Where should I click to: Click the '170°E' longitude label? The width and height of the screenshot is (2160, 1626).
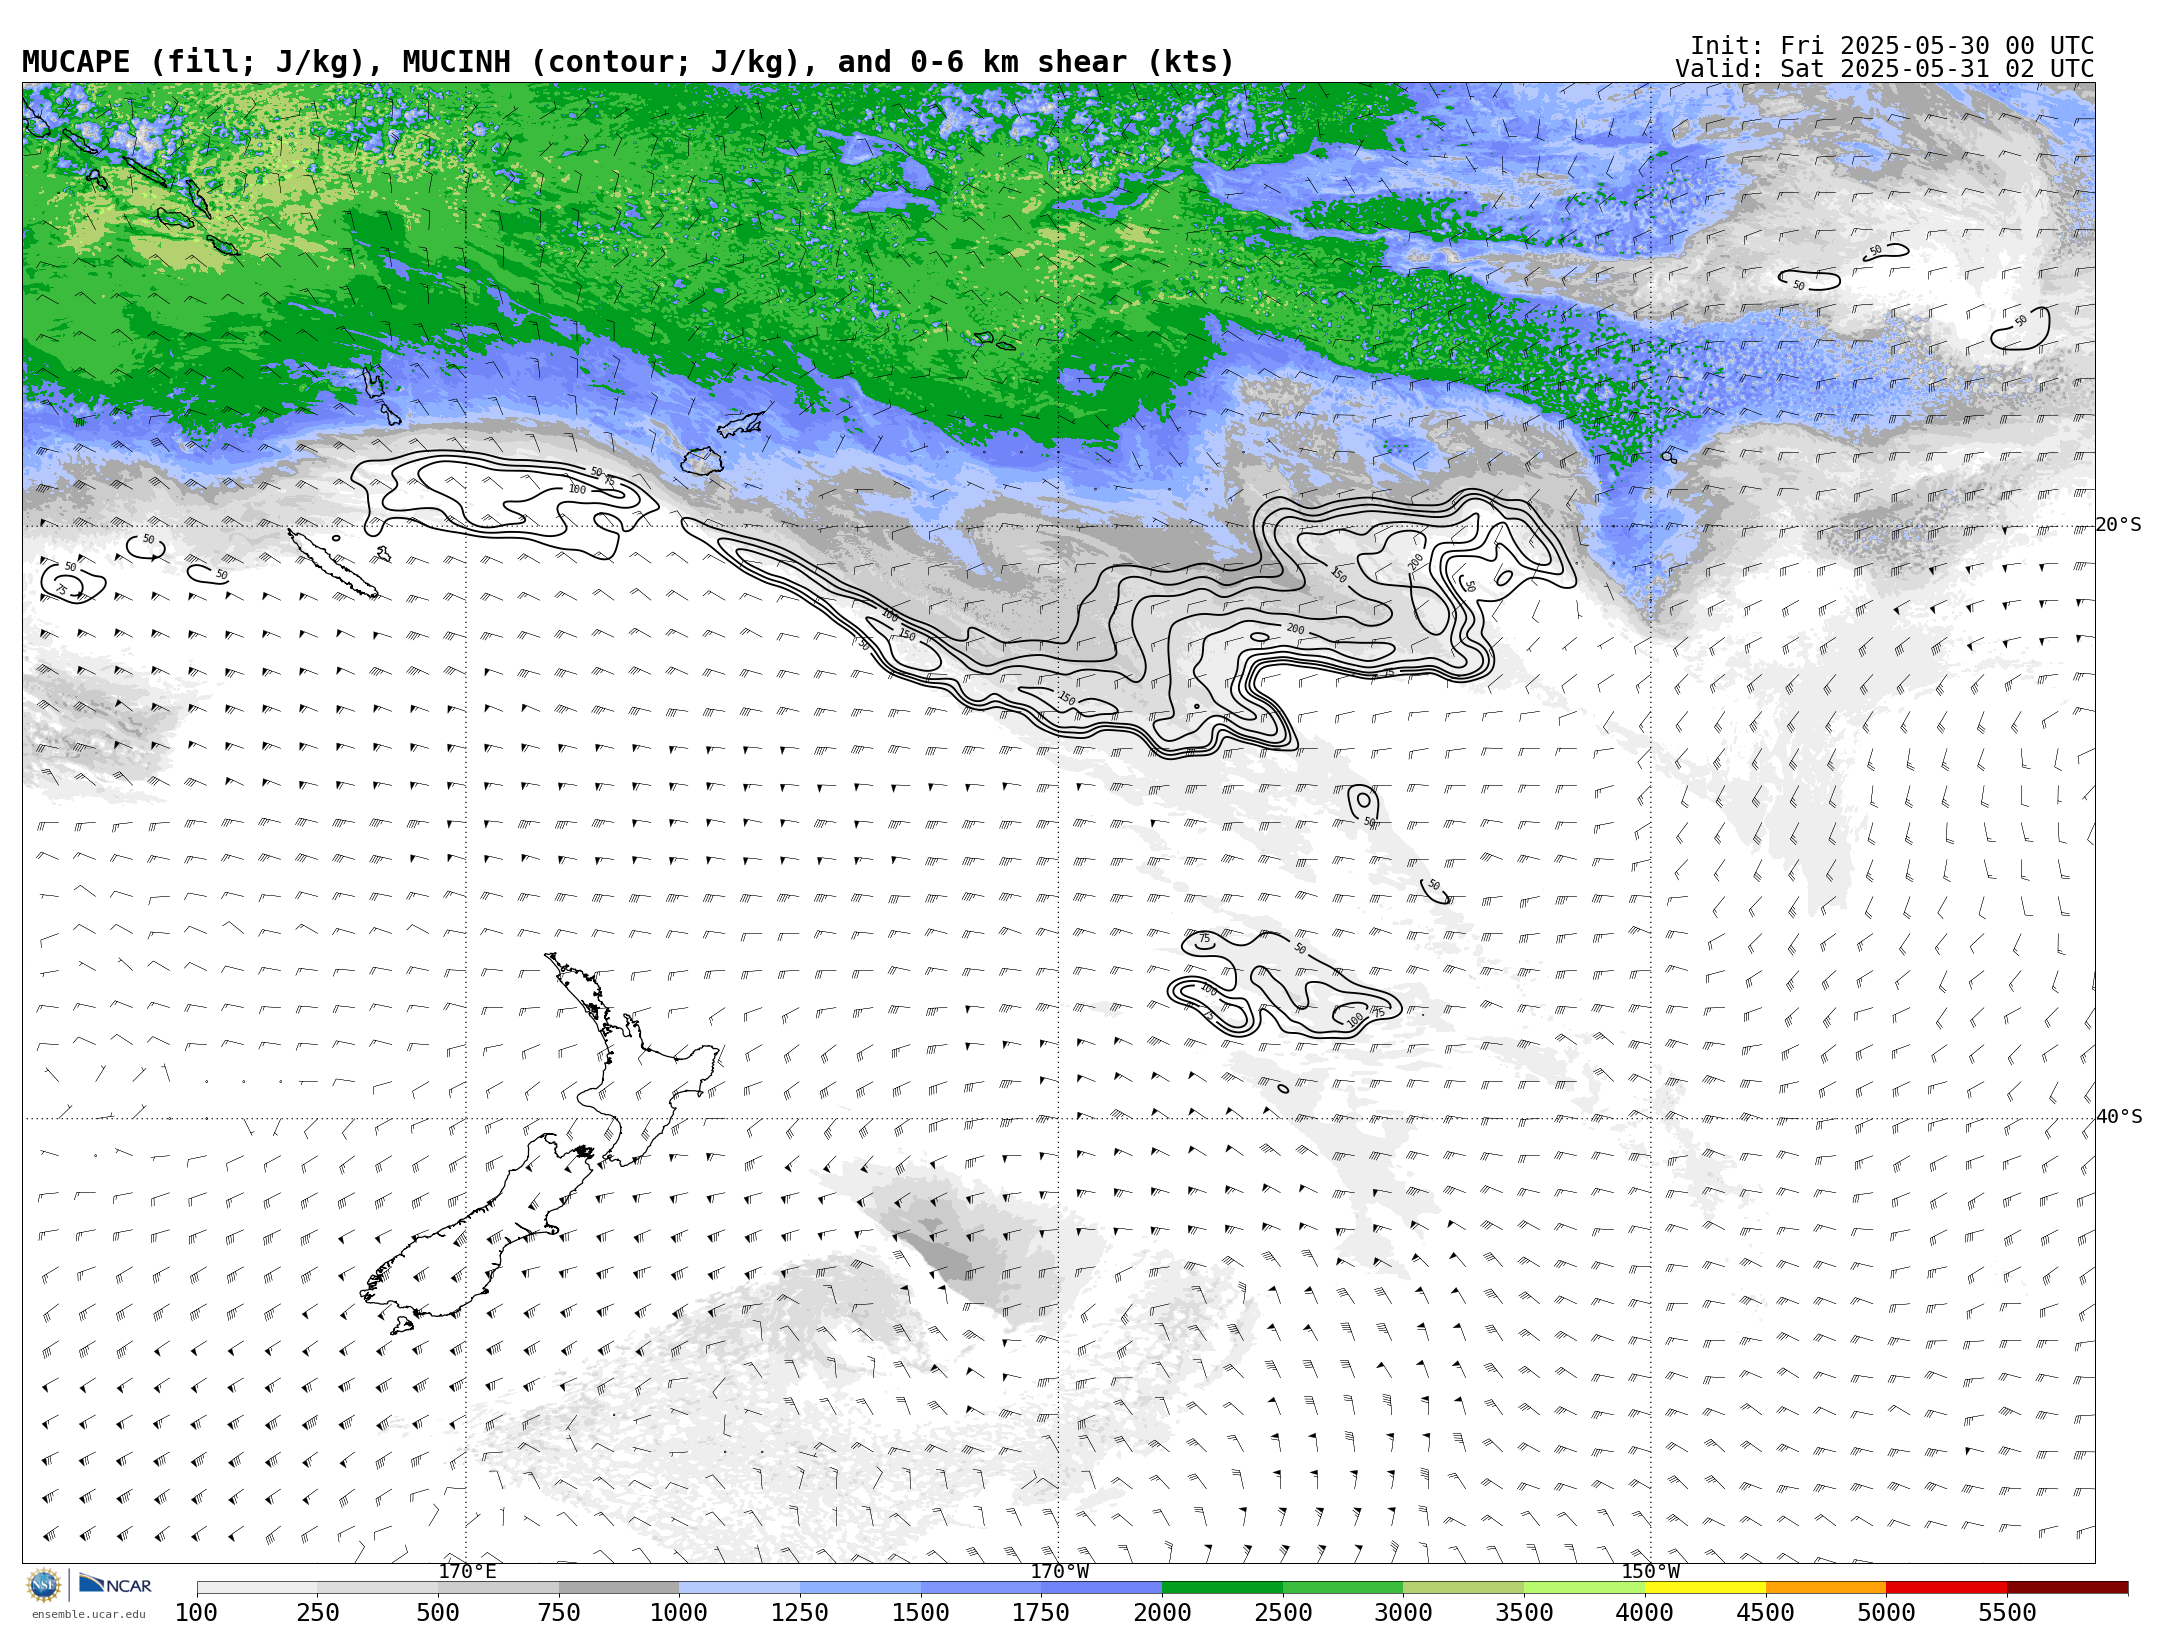coord(467,1572)
